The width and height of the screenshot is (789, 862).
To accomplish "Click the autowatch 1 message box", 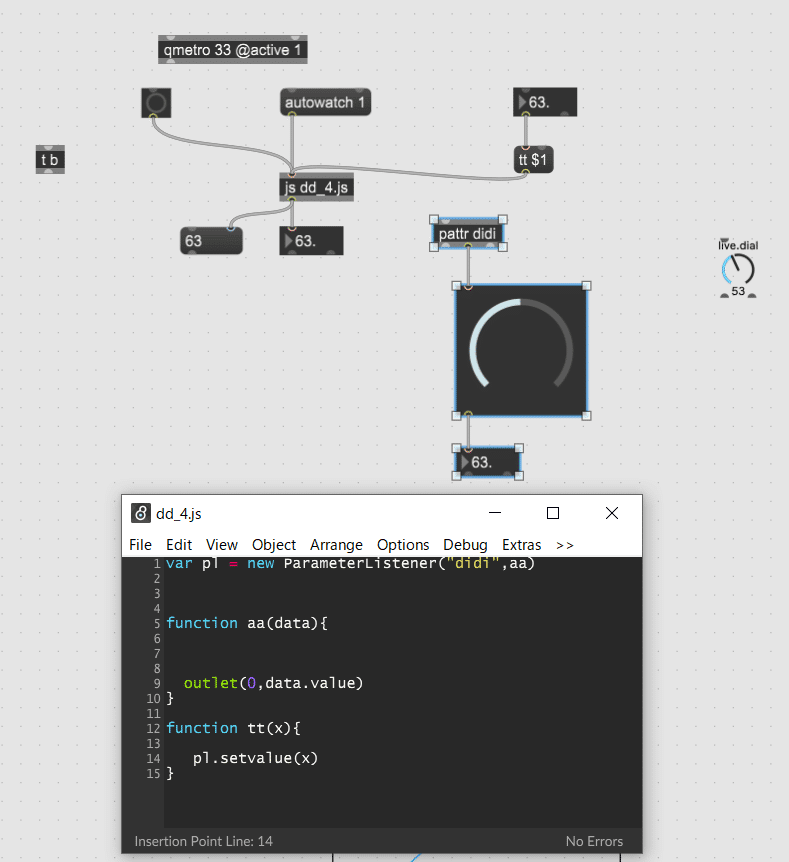I will click(x=325, y=102).
